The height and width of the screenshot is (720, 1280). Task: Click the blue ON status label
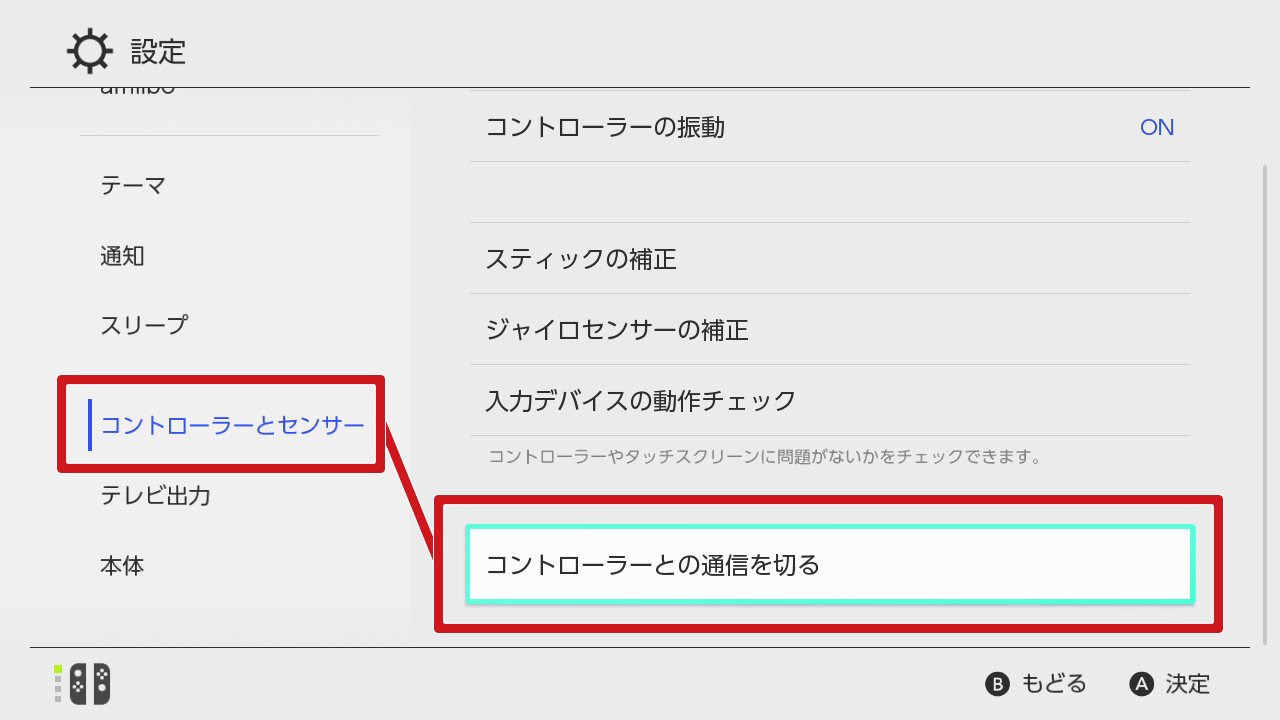(x=1157, y=127)
